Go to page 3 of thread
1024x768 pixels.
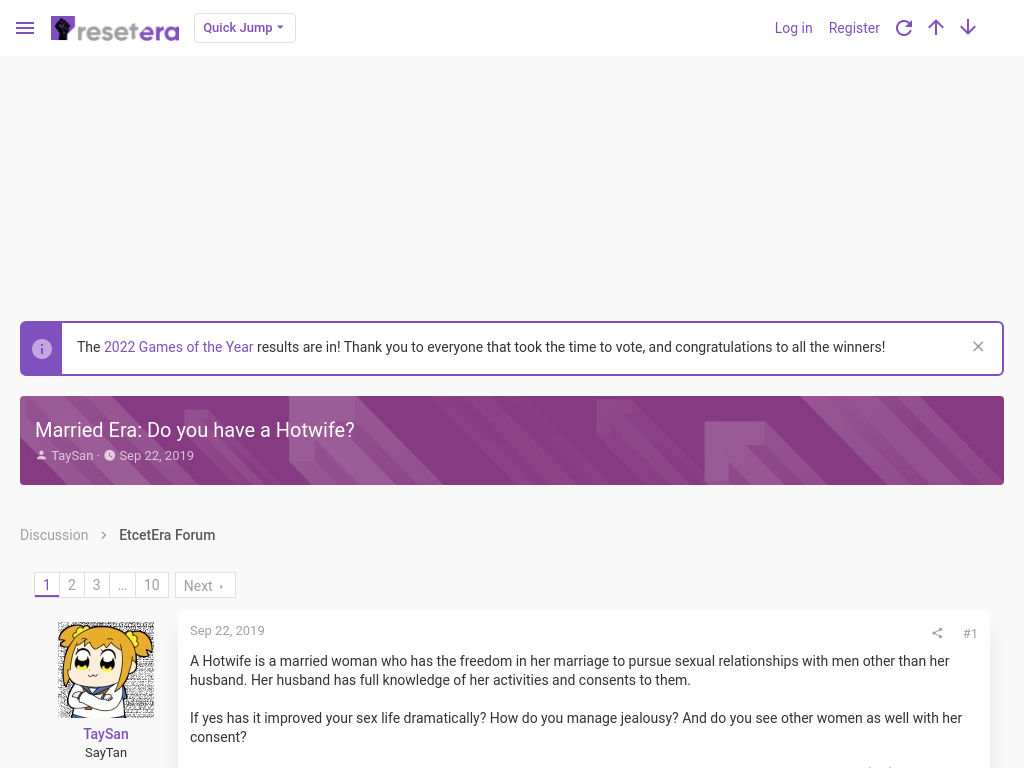pos(97,585)
